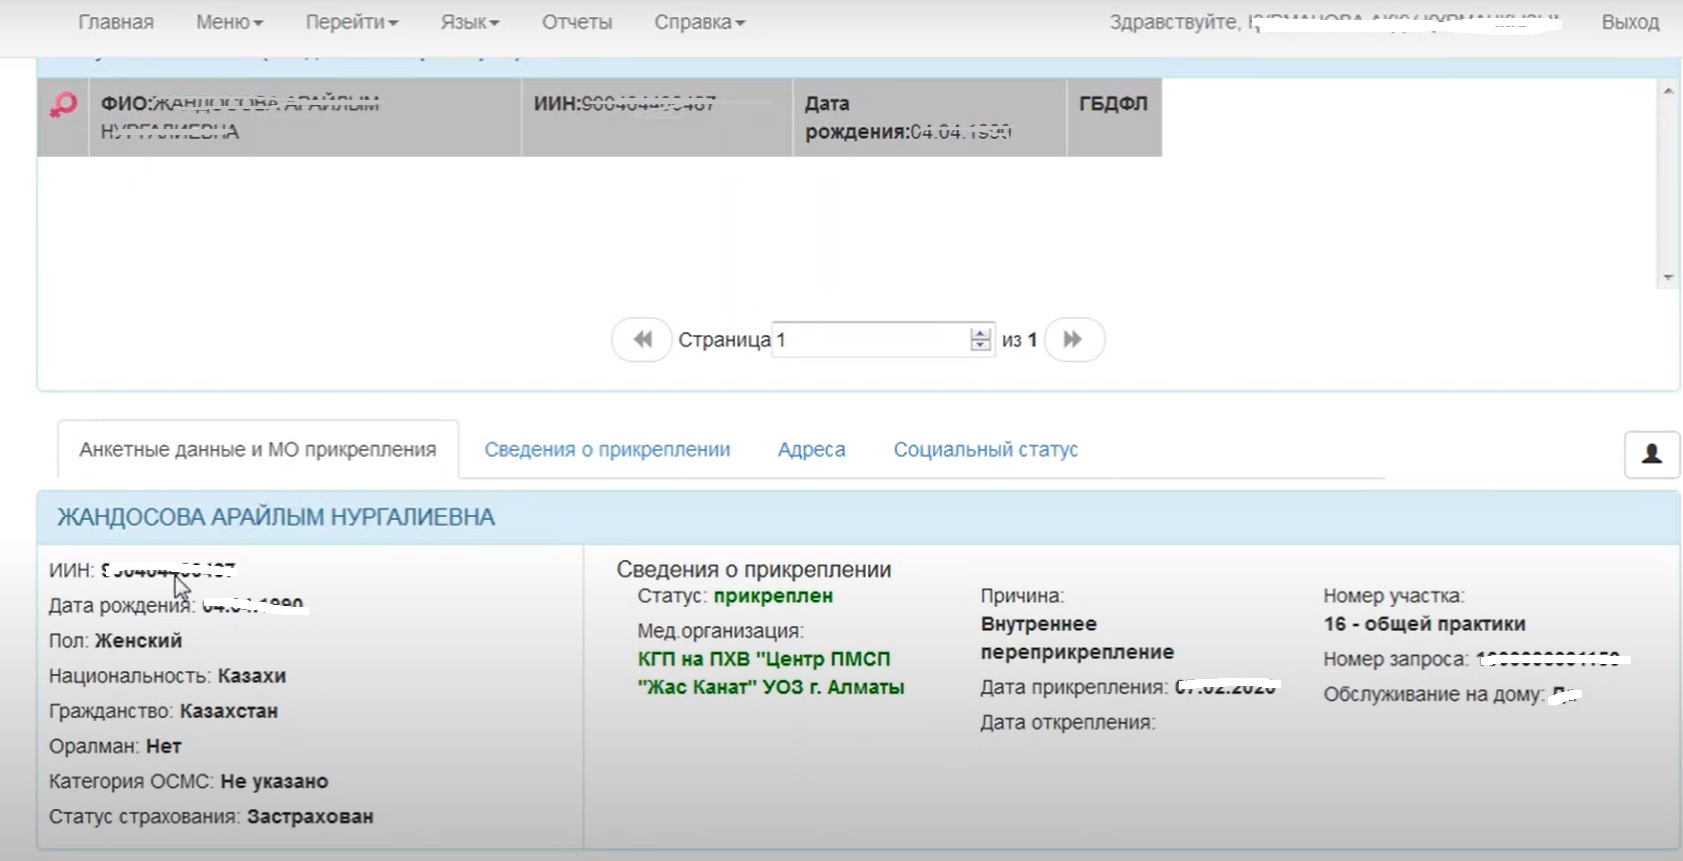Click the page number input field
Image resolution: width=1683 pixels, height=861 pixels.
(x=870, y=340)
